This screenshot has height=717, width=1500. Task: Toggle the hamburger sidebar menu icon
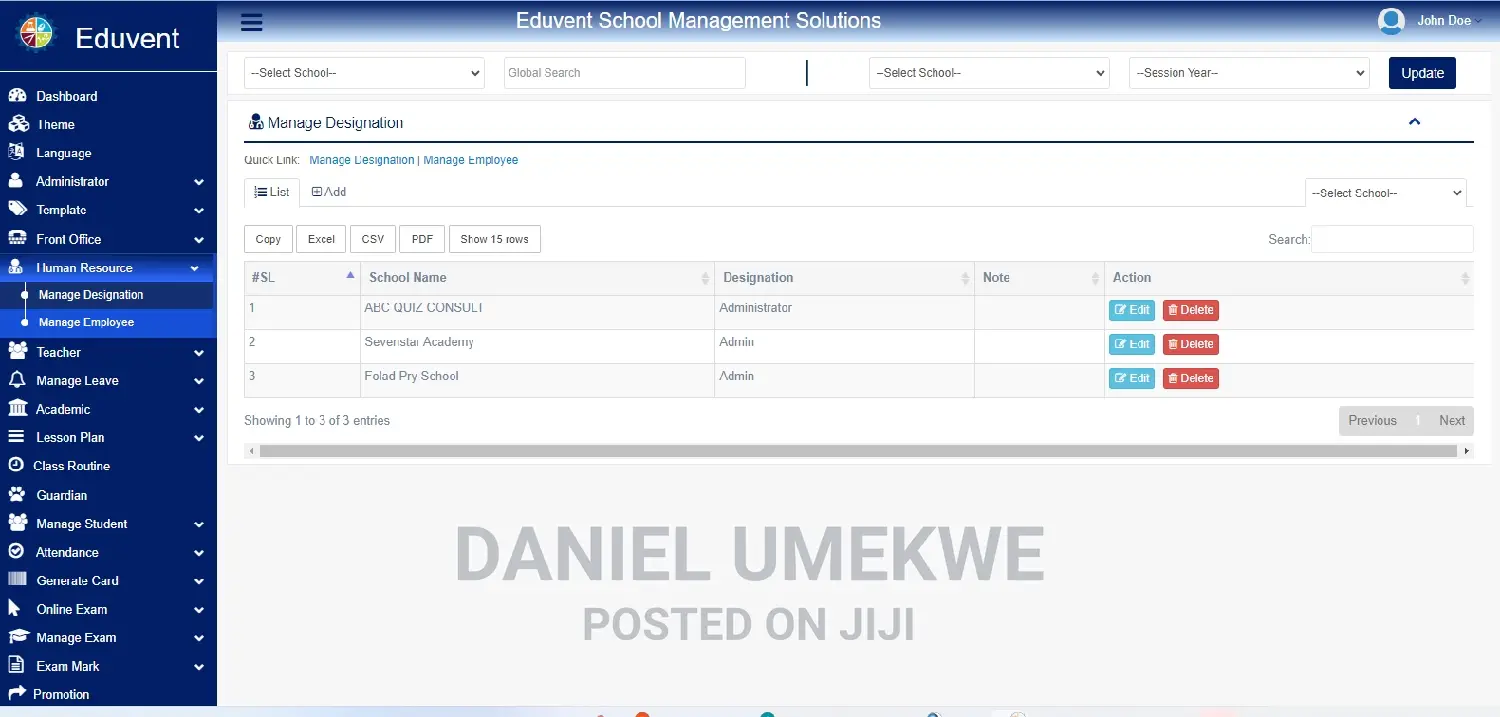(252, 22)
